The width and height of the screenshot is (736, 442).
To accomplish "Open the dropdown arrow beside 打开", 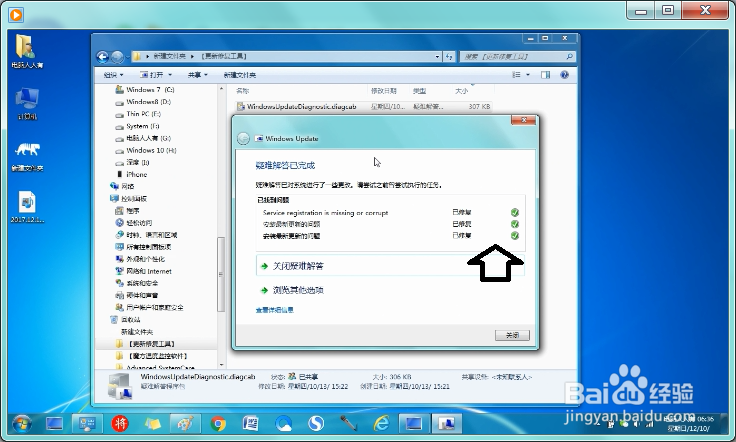I will [x=170, y=75].
